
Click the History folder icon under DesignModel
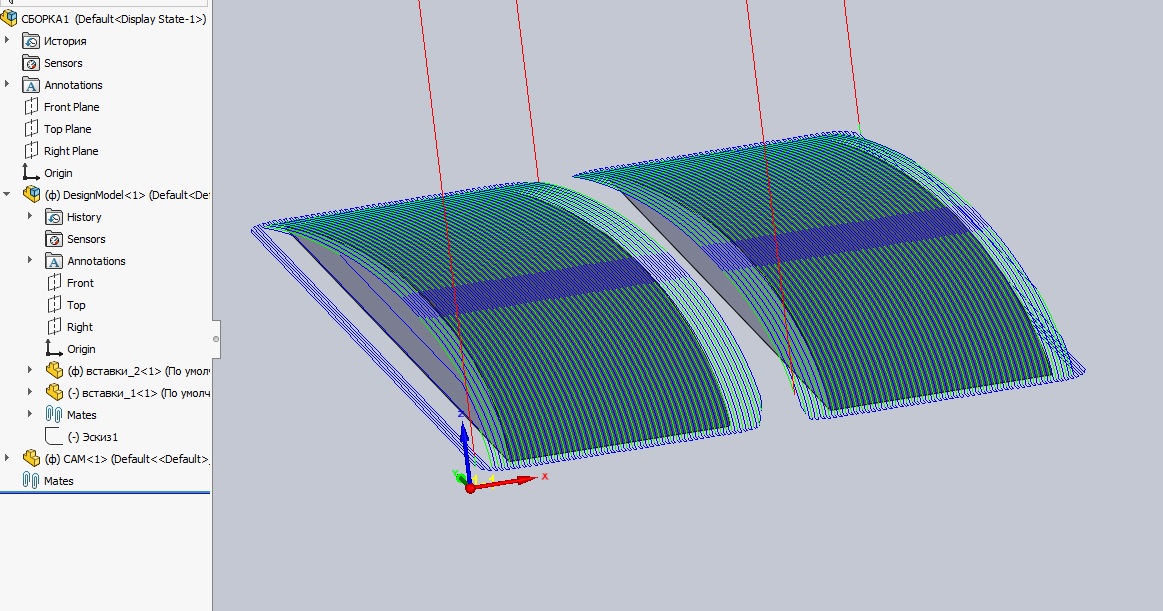click(54, 217)
